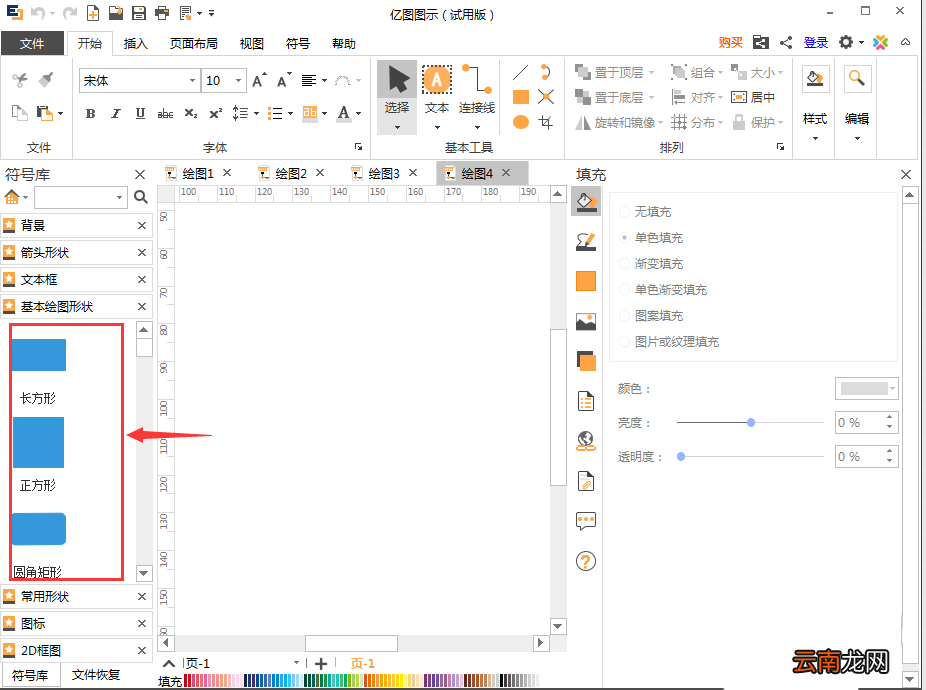
Task: Expand the 置于顶层 dropdown
Action: coord(651,73)
